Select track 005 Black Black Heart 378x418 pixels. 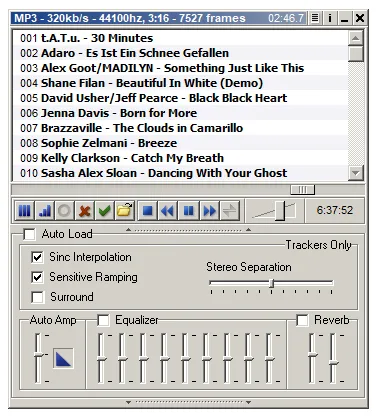[180, 98]
